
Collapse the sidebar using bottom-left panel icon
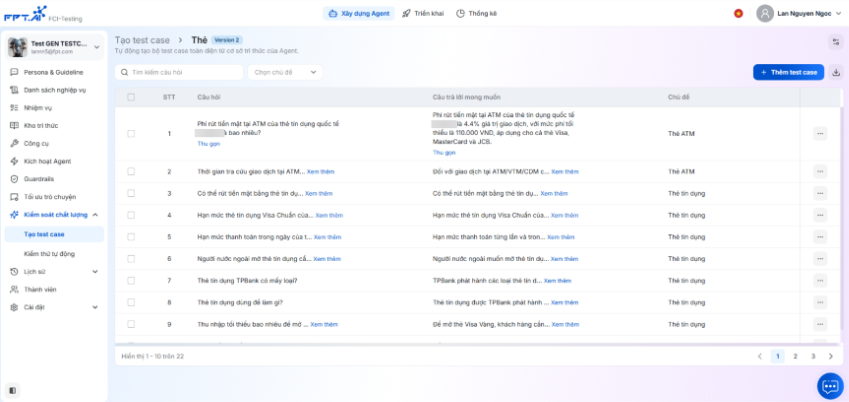13,390
